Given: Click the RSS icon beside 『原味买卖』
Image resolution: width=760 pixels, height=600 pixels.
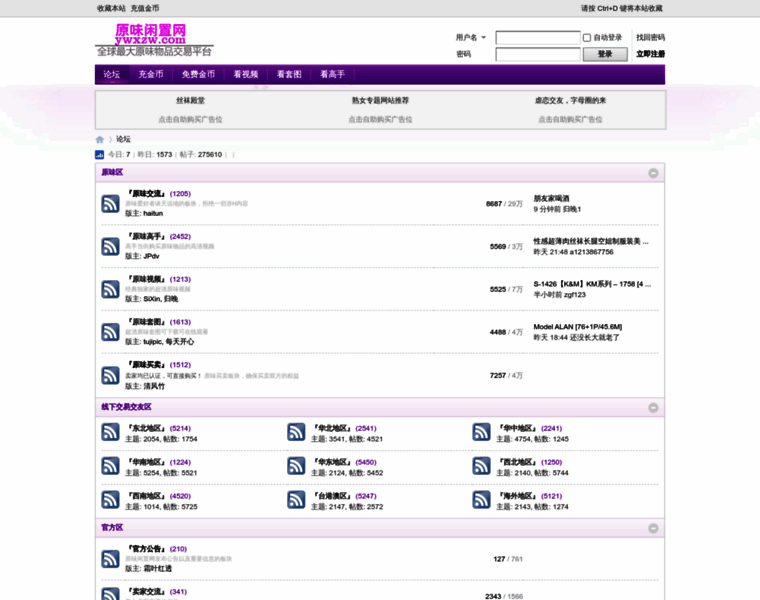Looking at the screenshot, I should point(110,375).
